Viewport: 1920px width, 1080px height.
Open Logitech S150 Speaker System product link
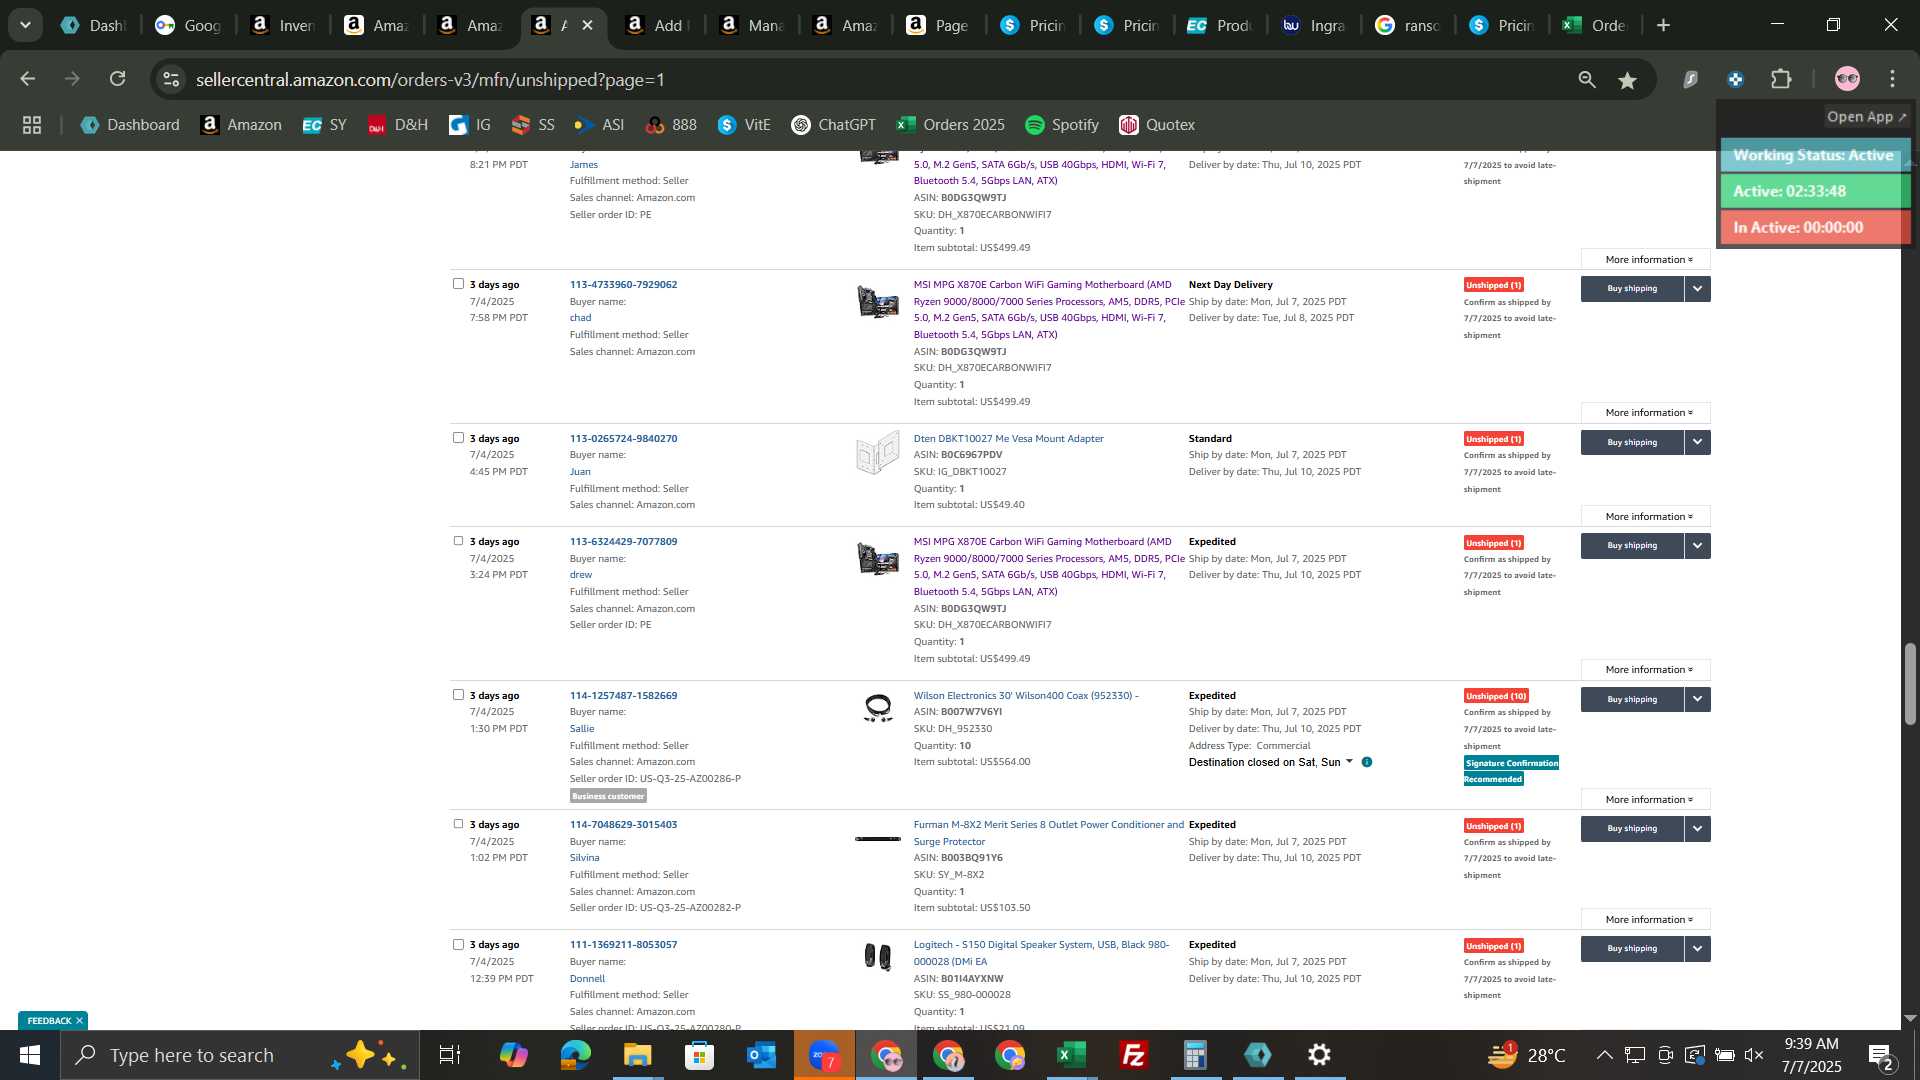[x=1041, y=953]
